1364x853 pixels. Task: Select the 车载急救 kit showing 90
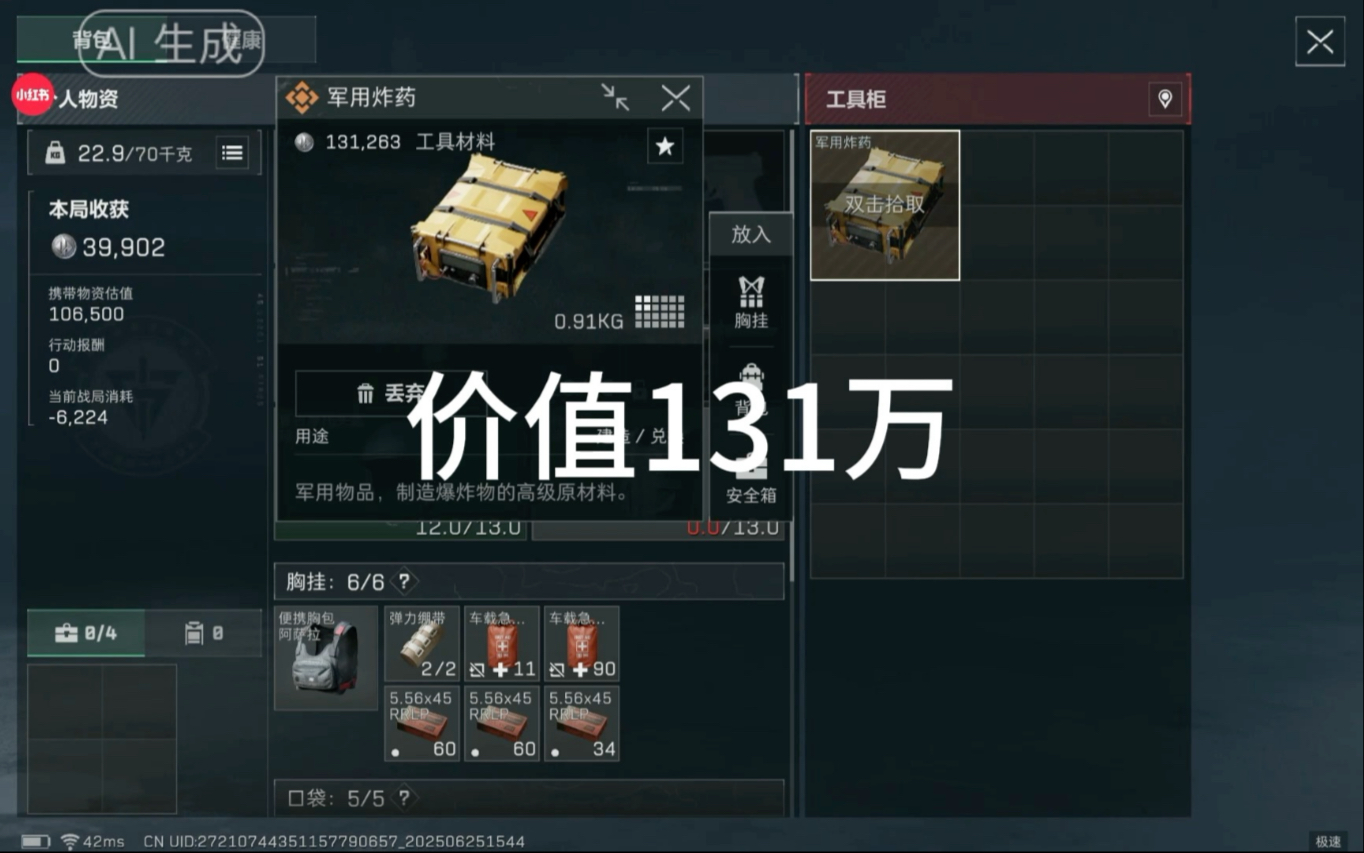[x=582, y=644]
